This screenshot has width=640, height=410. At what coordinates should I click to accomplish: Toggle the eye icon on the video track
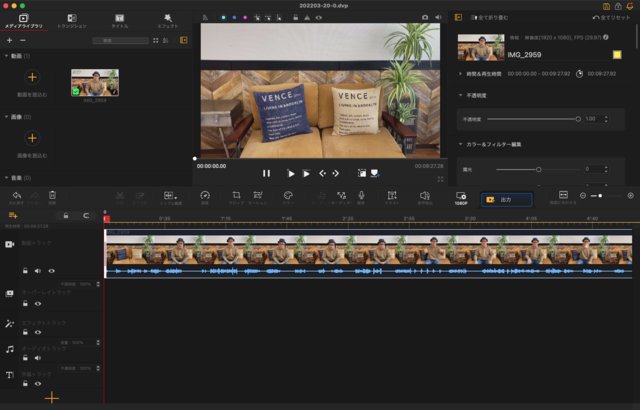pos(52,271)
